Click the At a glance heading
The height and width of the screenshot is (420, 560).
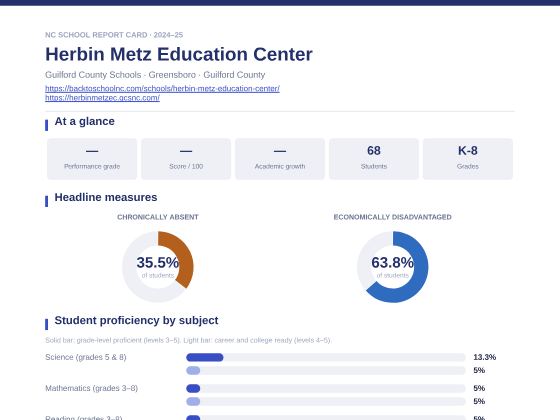point(84,121)
